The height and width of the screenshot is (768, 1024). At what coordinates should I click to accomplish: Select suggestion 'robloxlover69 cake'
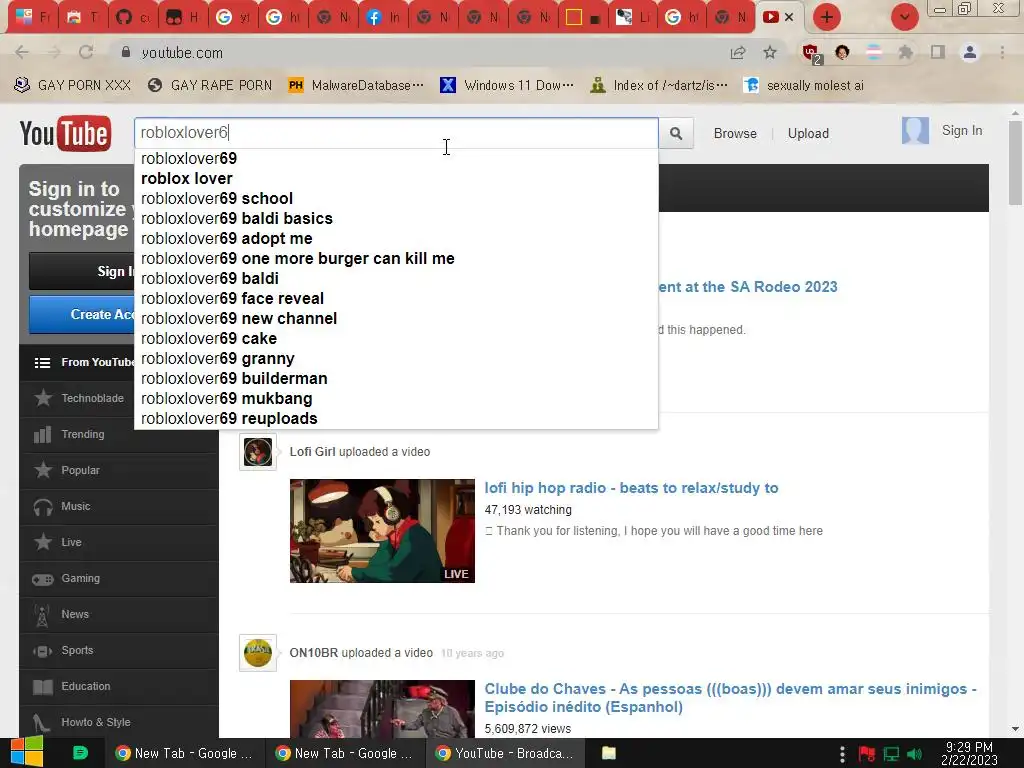396,338
